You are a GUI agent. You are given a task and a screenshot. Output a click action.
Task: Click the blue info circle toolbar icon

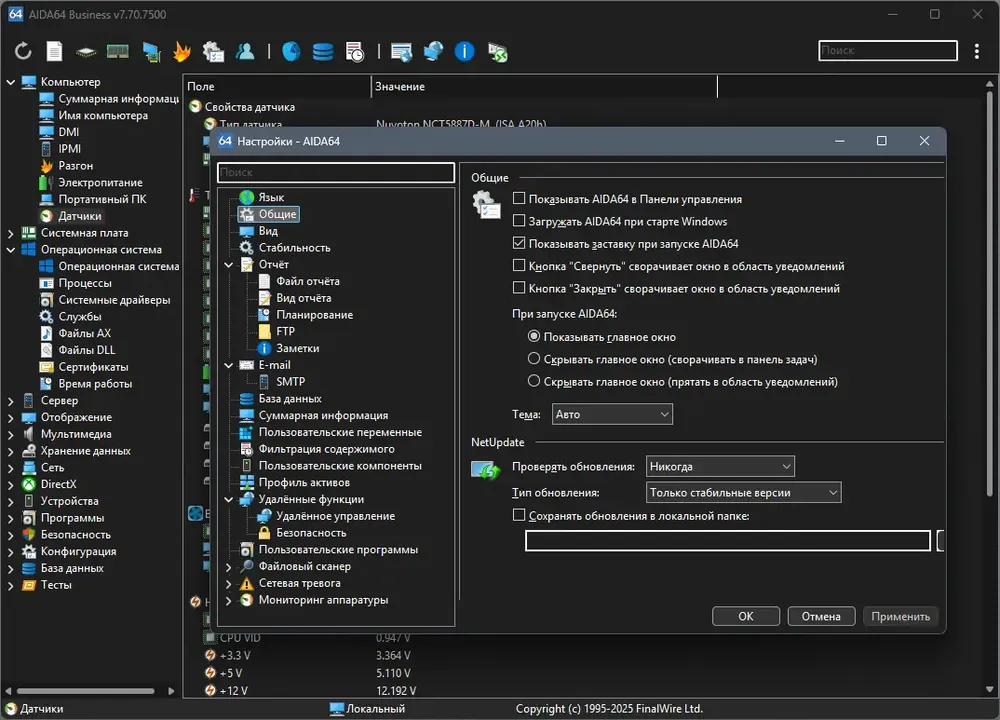coord(464,51)
